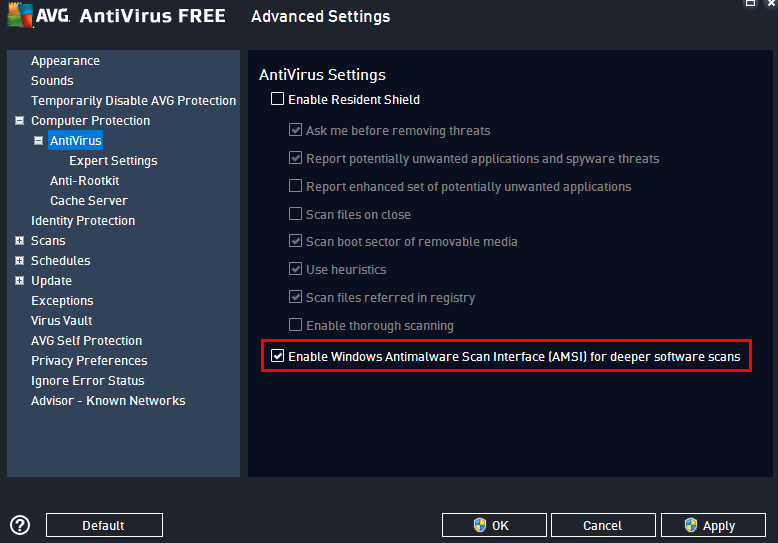Open the Sounds settings
Image resolution: width=778 pixels, height=543 pixels.
pyautogui.click(x=52, y=80)
